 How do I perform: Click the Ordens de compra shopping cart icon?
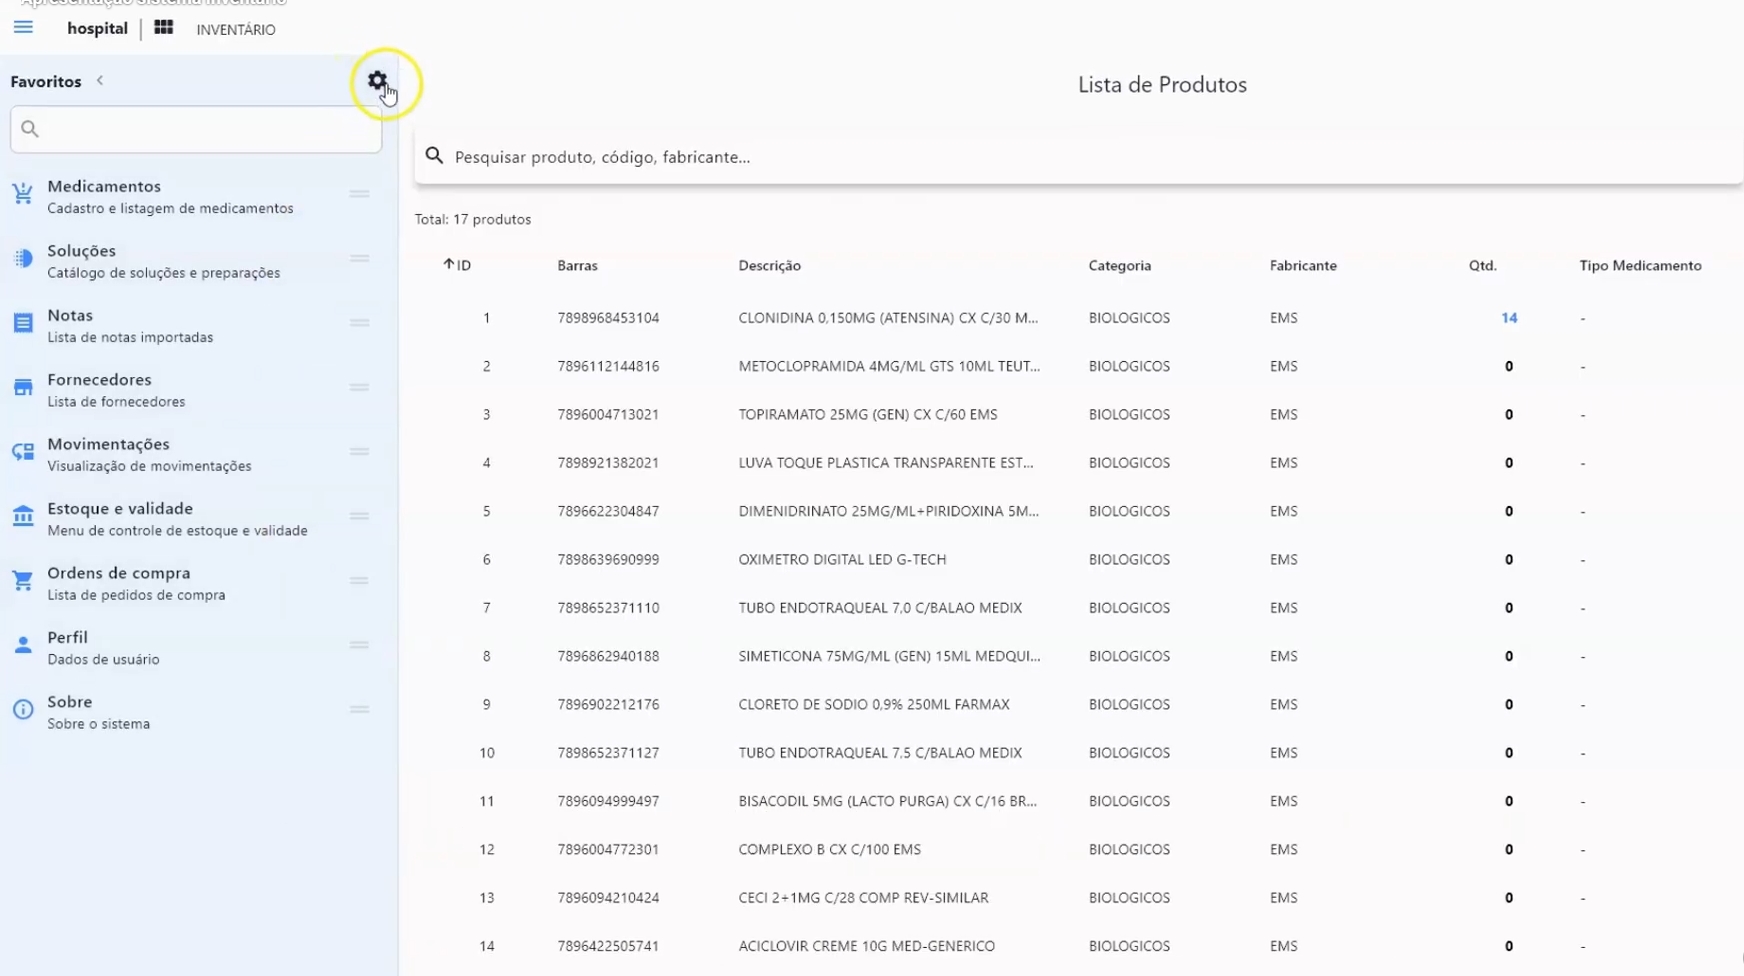pyautogui.click(x=22, y=580)
